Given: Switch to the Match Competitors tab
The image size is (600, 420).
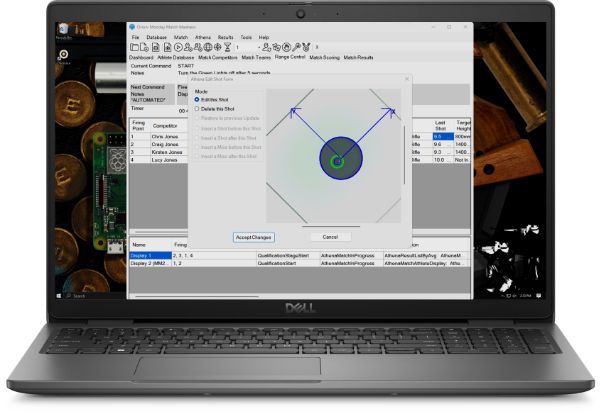Looking at the screenshot, I should tap(218, 57).
